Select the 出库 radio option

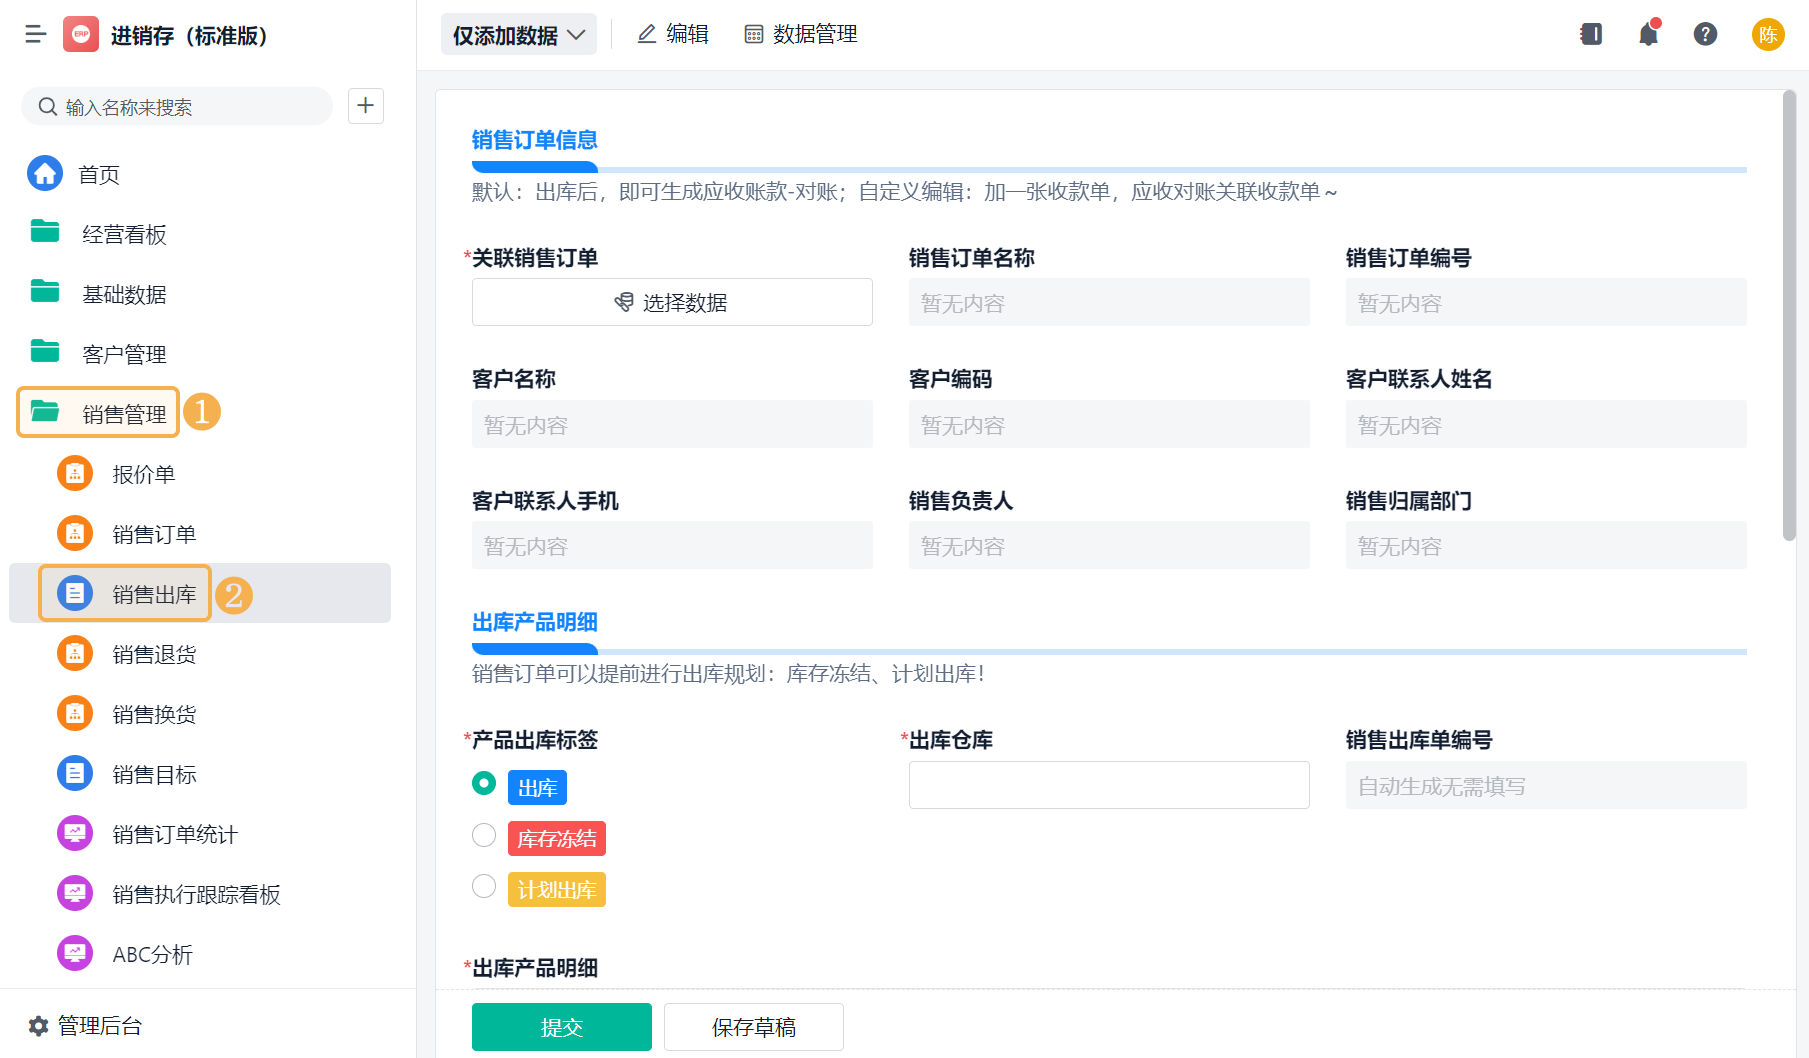[x=484, y=783]
